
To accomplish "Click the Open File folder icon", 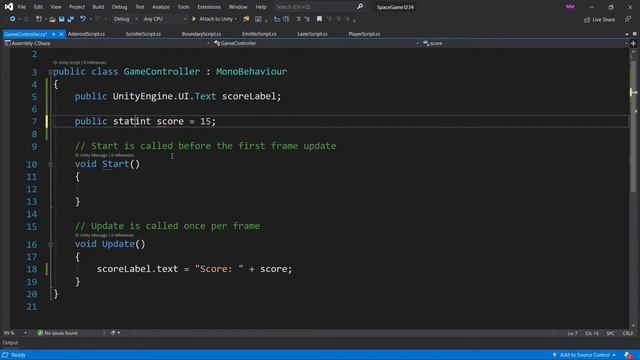I will pyautogui.click(x=52, y=19).
